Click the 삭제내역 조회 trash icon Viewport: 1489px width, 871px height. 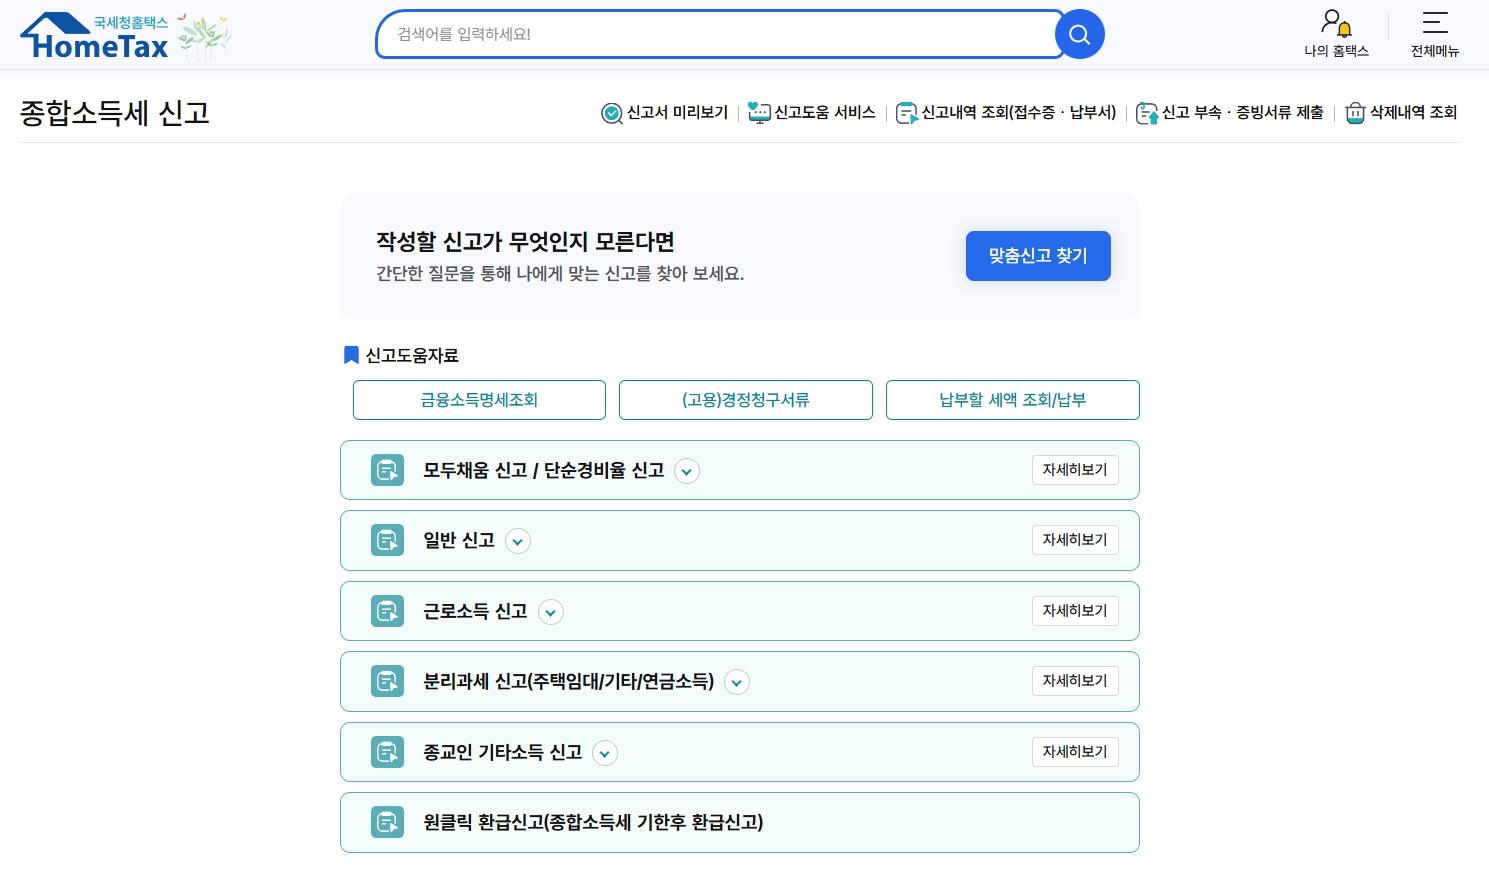[1355, 113]
